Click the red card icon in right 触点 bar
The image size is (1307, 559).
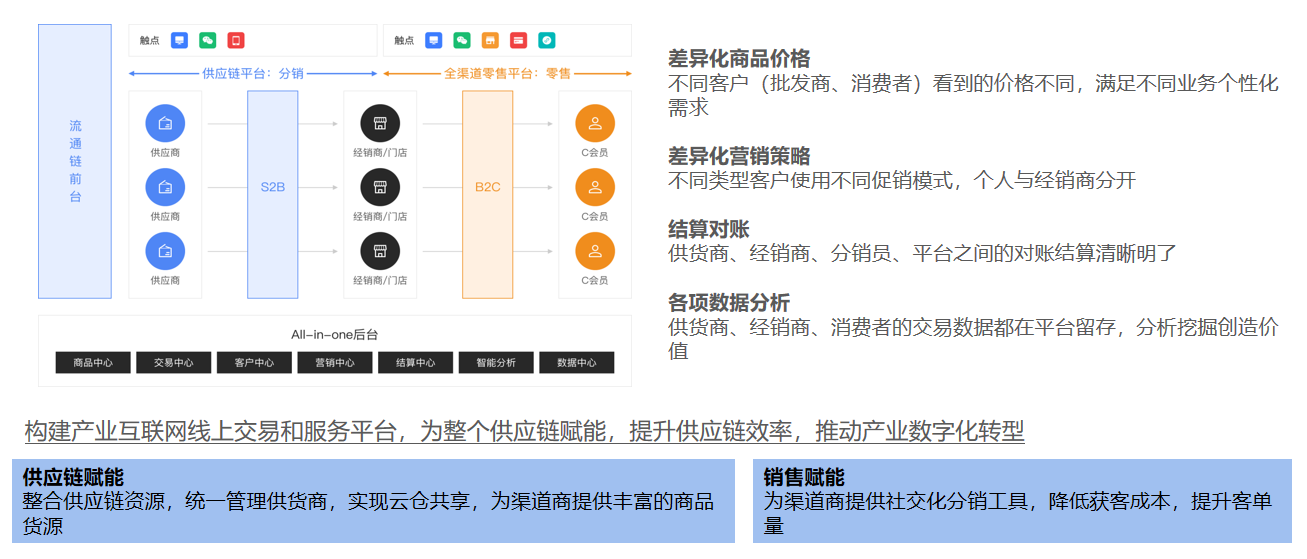(x=518, y=41)
